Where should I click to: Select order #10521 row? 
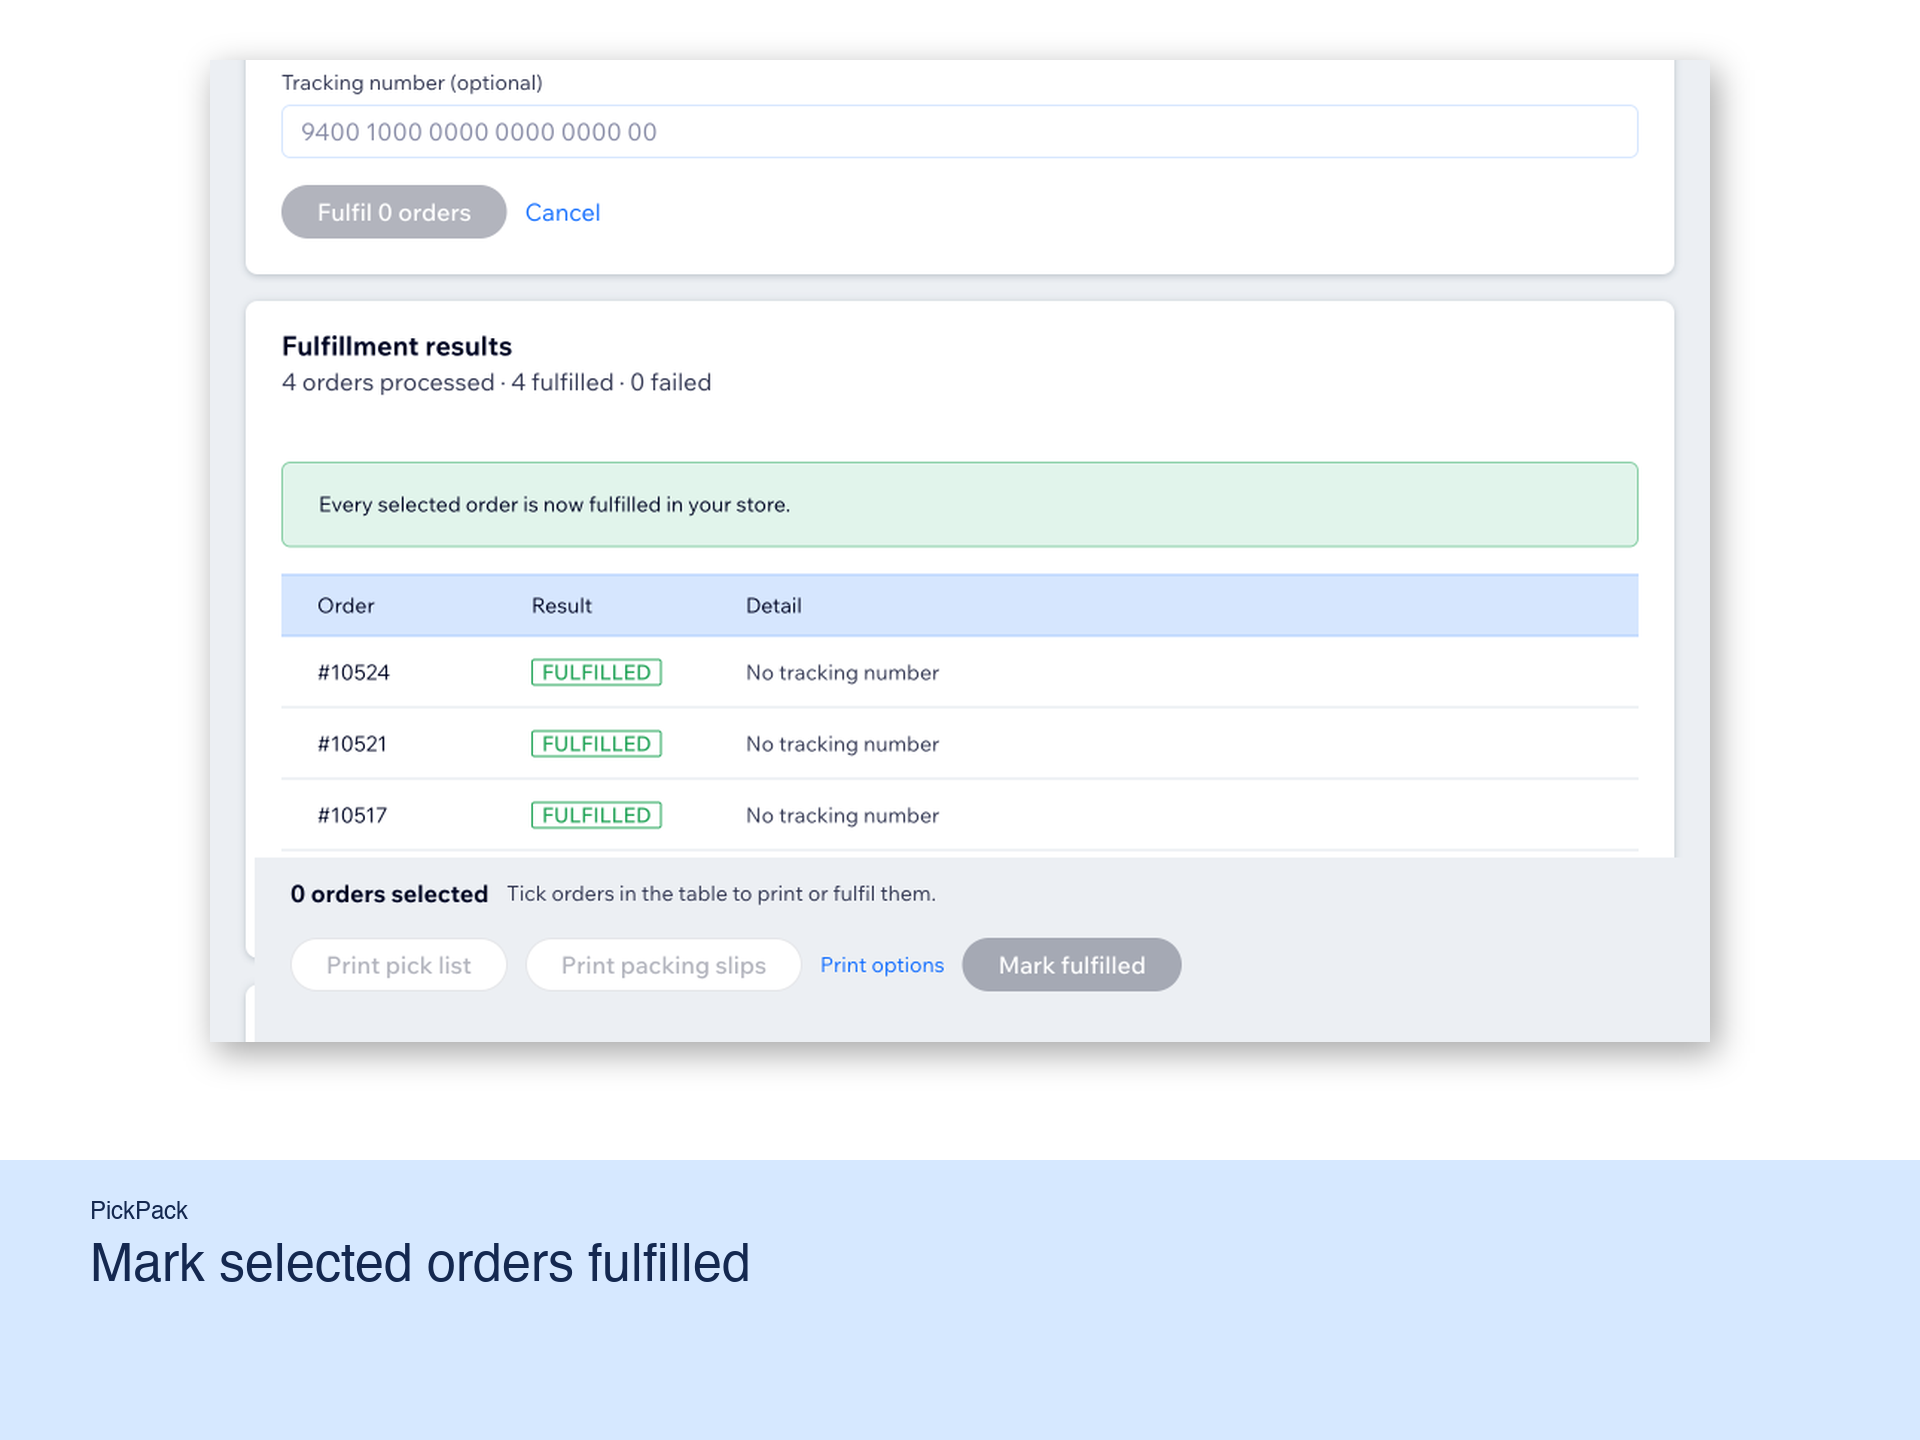coord(959,744)
